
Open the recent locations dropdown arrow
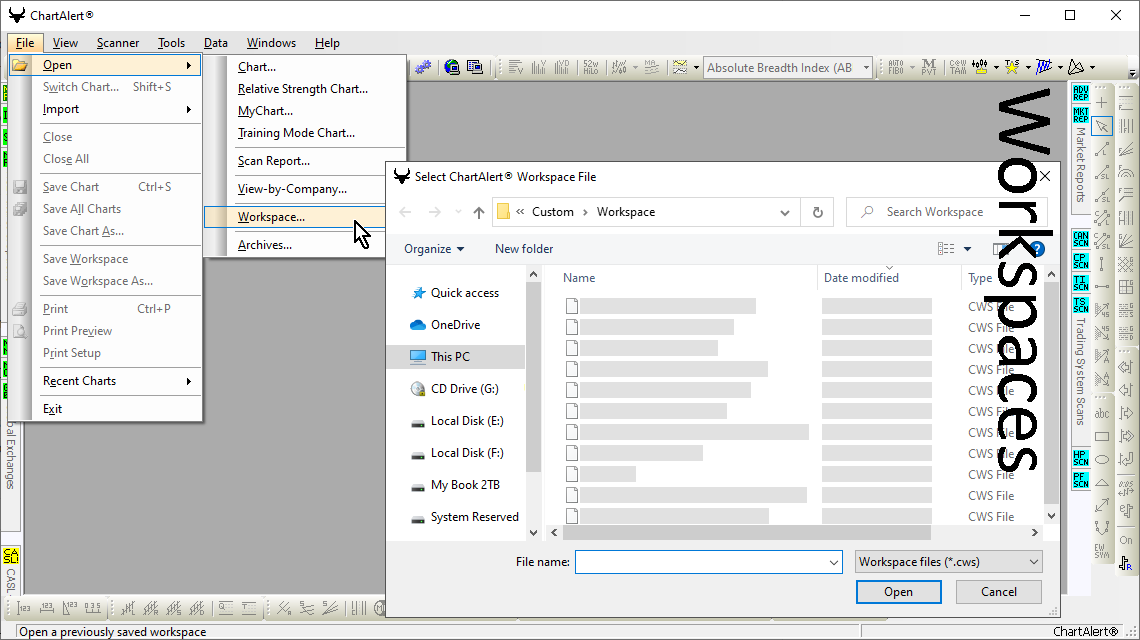coord(458,212)
